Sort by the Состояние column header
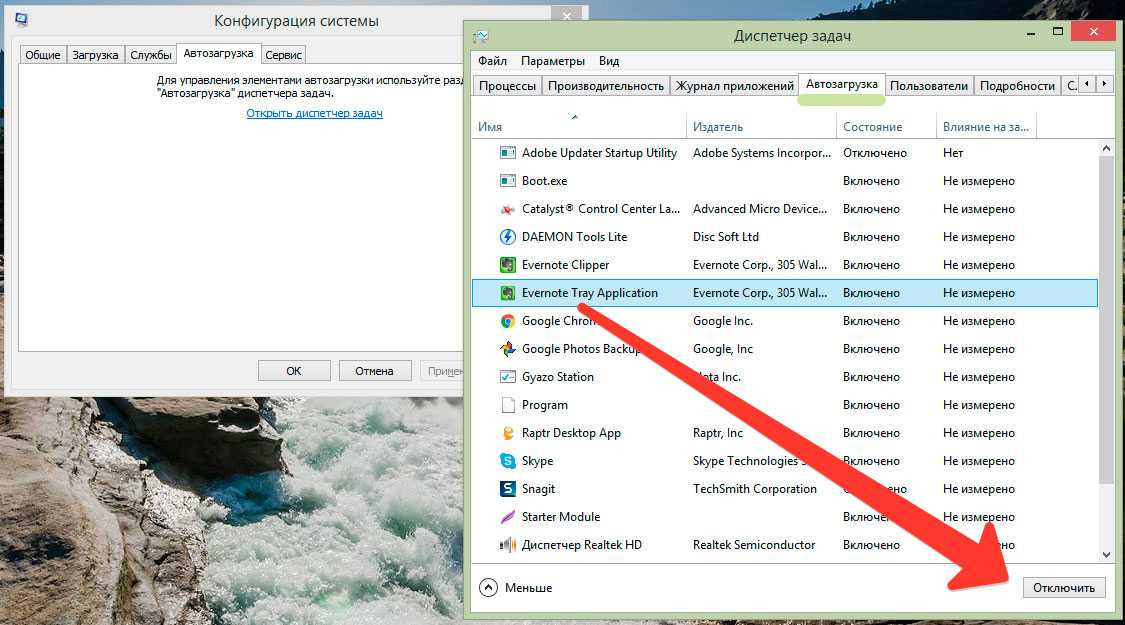Viewport: 1125px width, 625px height. [x=886, y=126]
